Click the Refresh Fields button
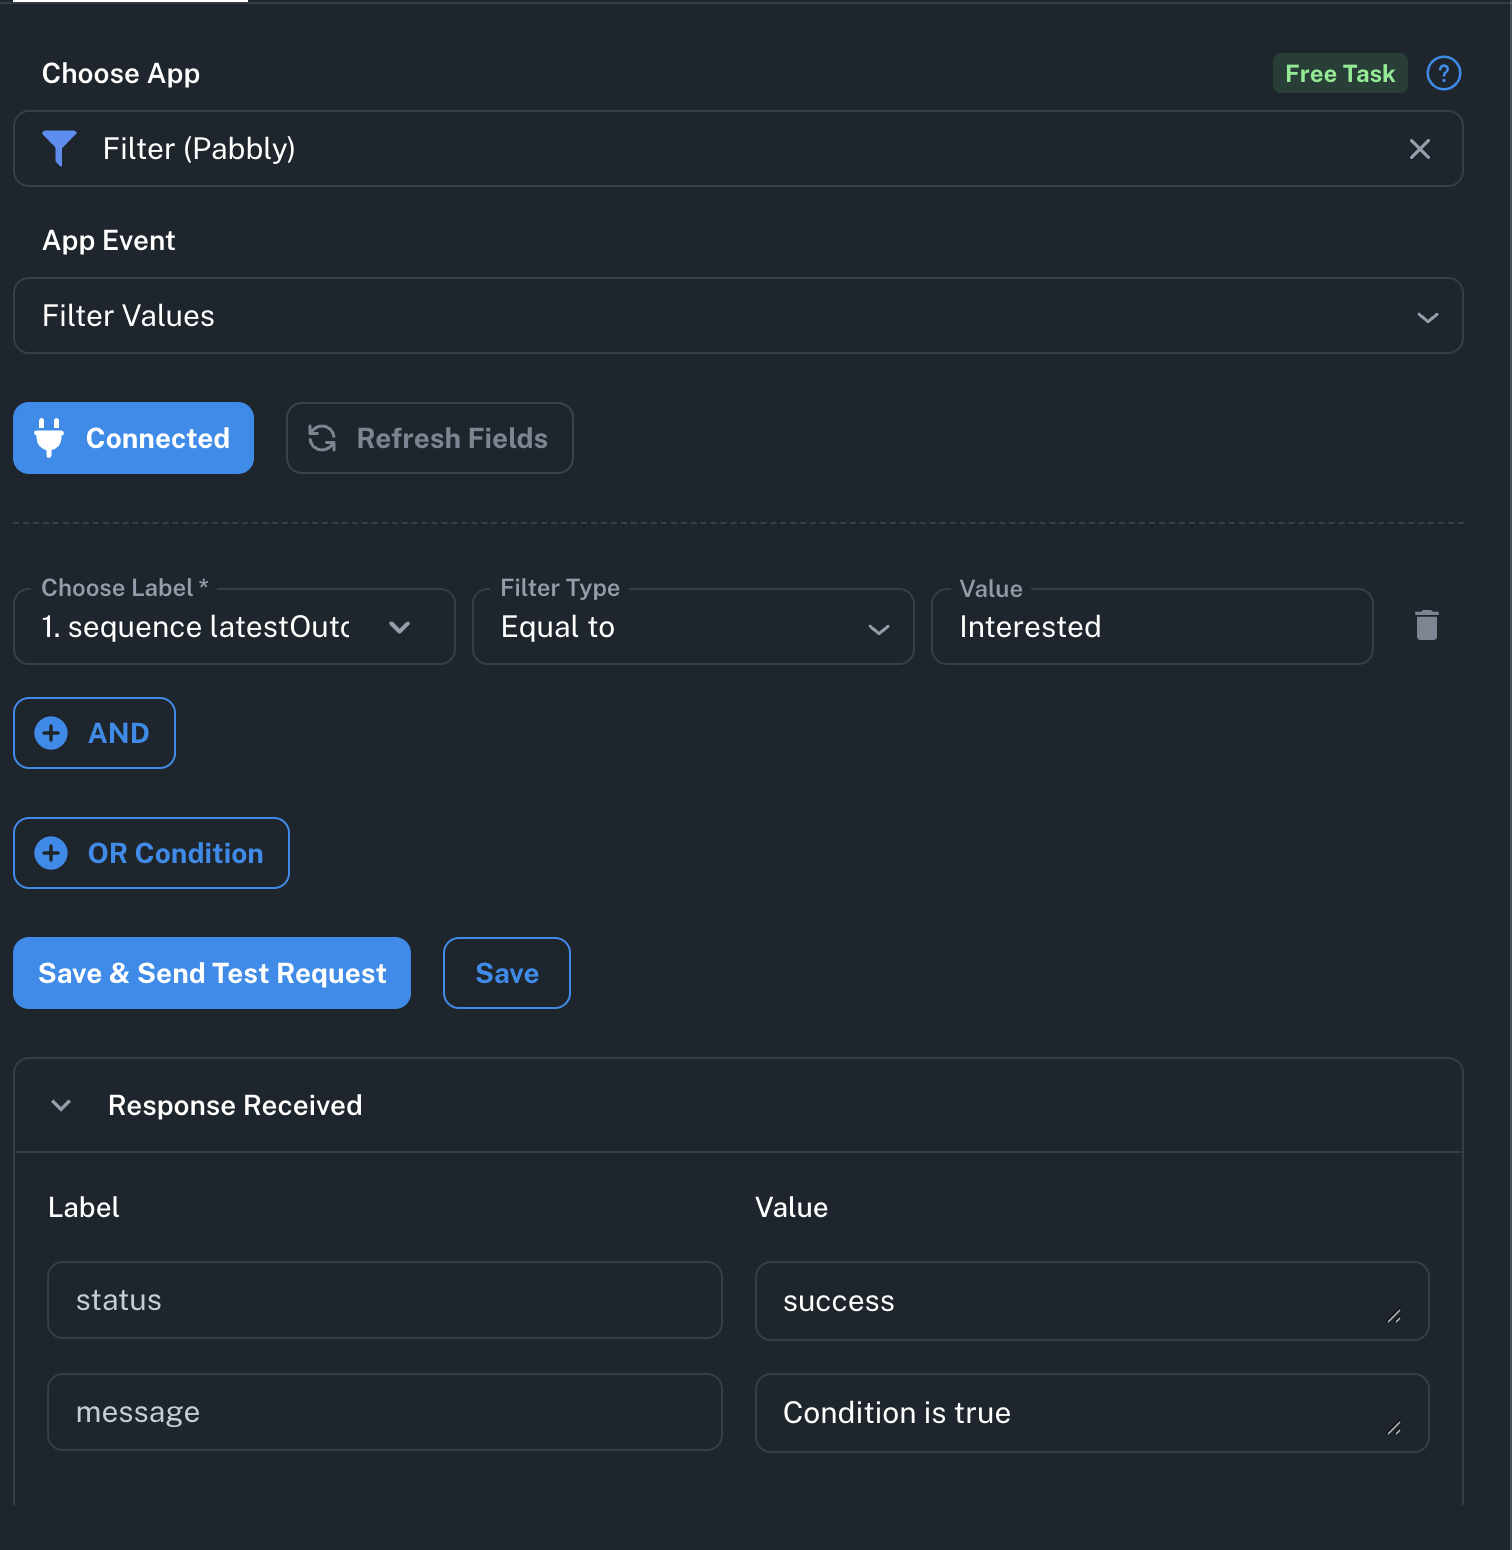1512x1550 pixels. pos(429,438)
